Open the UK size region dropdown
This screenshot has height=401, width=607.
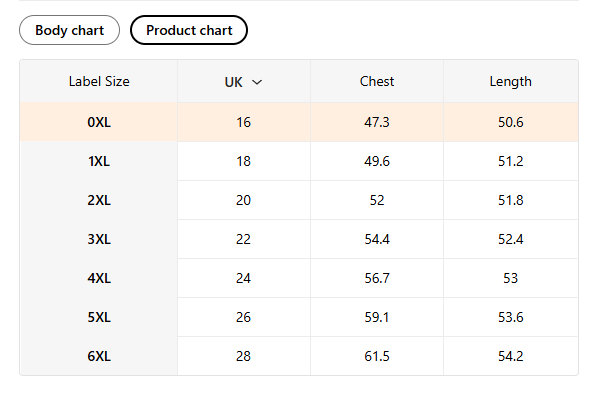pos(243,81)
